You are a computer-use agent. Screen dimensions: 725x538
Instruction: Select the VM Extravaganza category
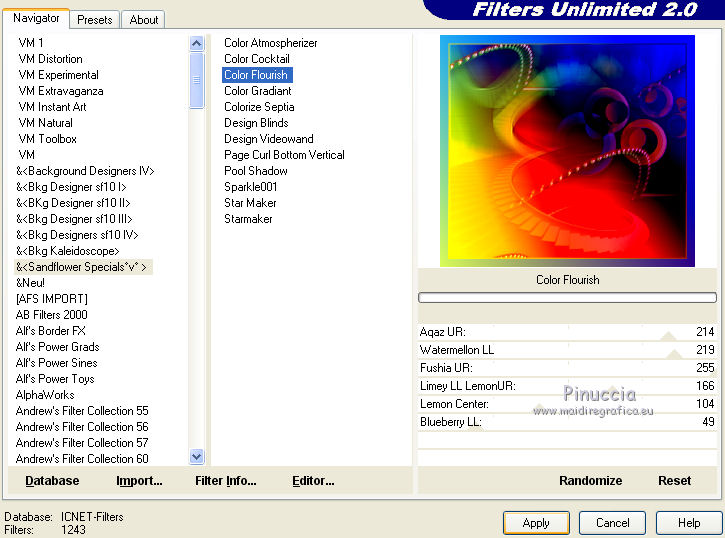click(x=61, y=91)
